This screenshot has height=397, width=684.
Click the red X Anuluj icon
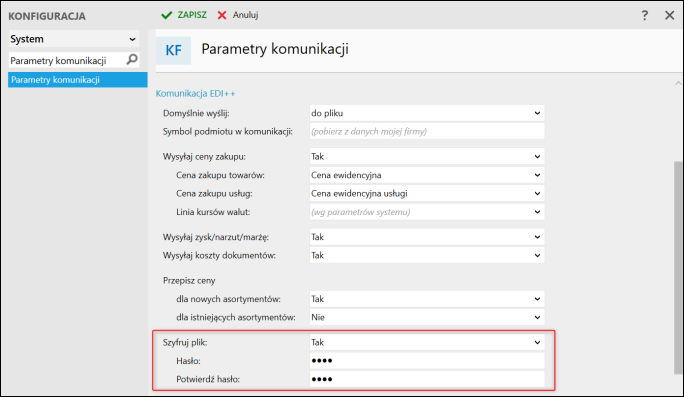click(222, 15)
